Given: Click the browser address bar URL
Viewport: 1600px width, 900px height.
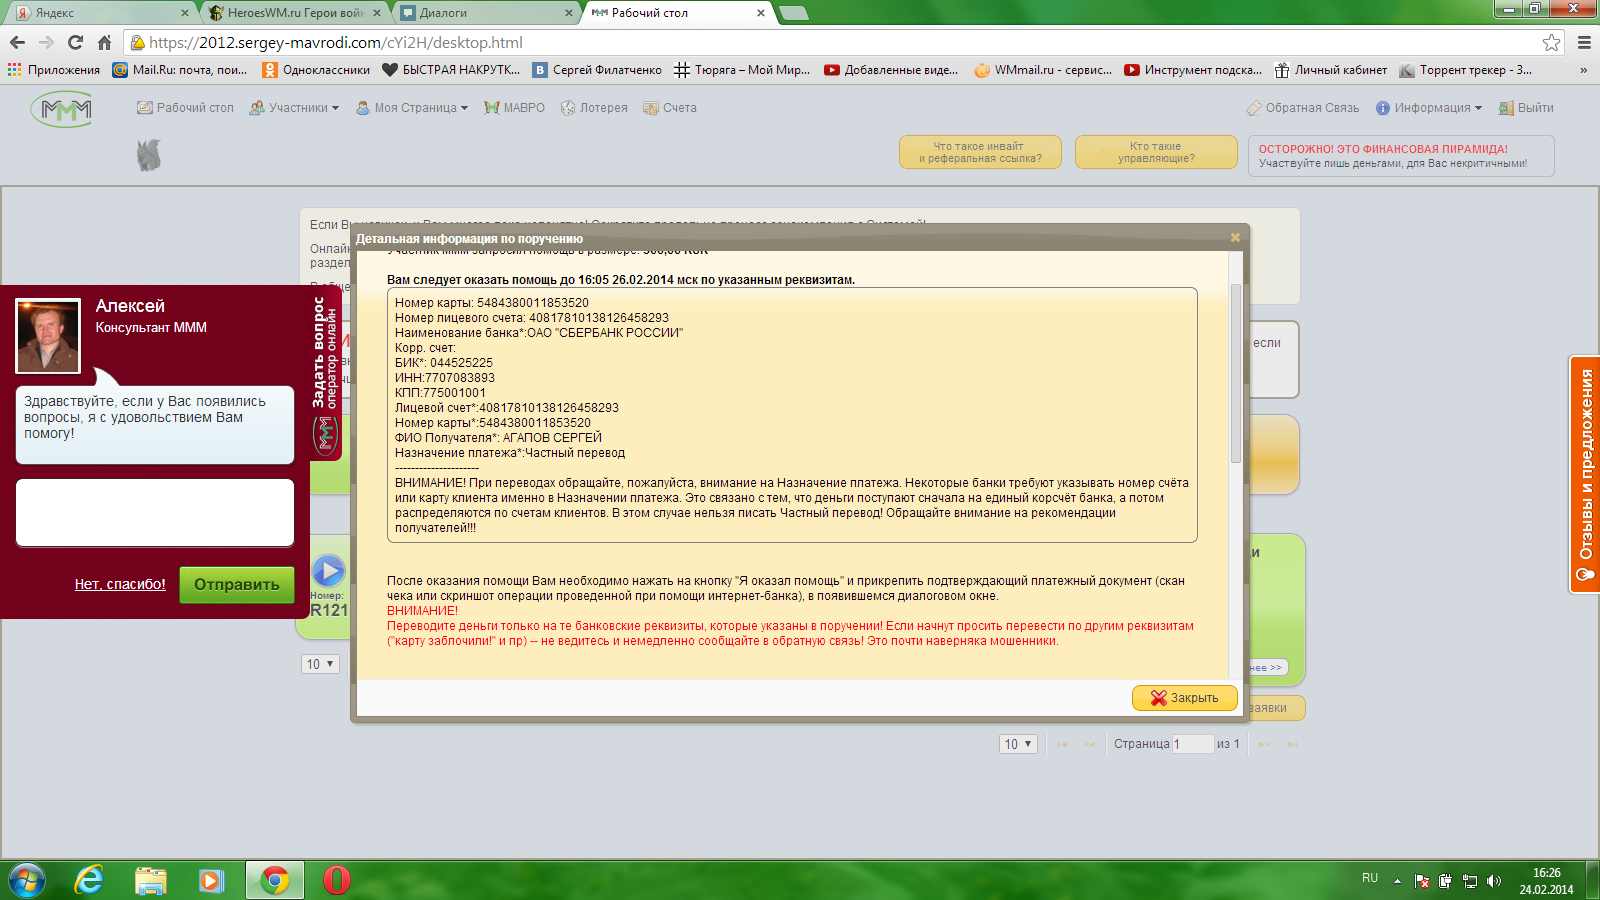Looking at the screenshot, I should coord(336,42).
